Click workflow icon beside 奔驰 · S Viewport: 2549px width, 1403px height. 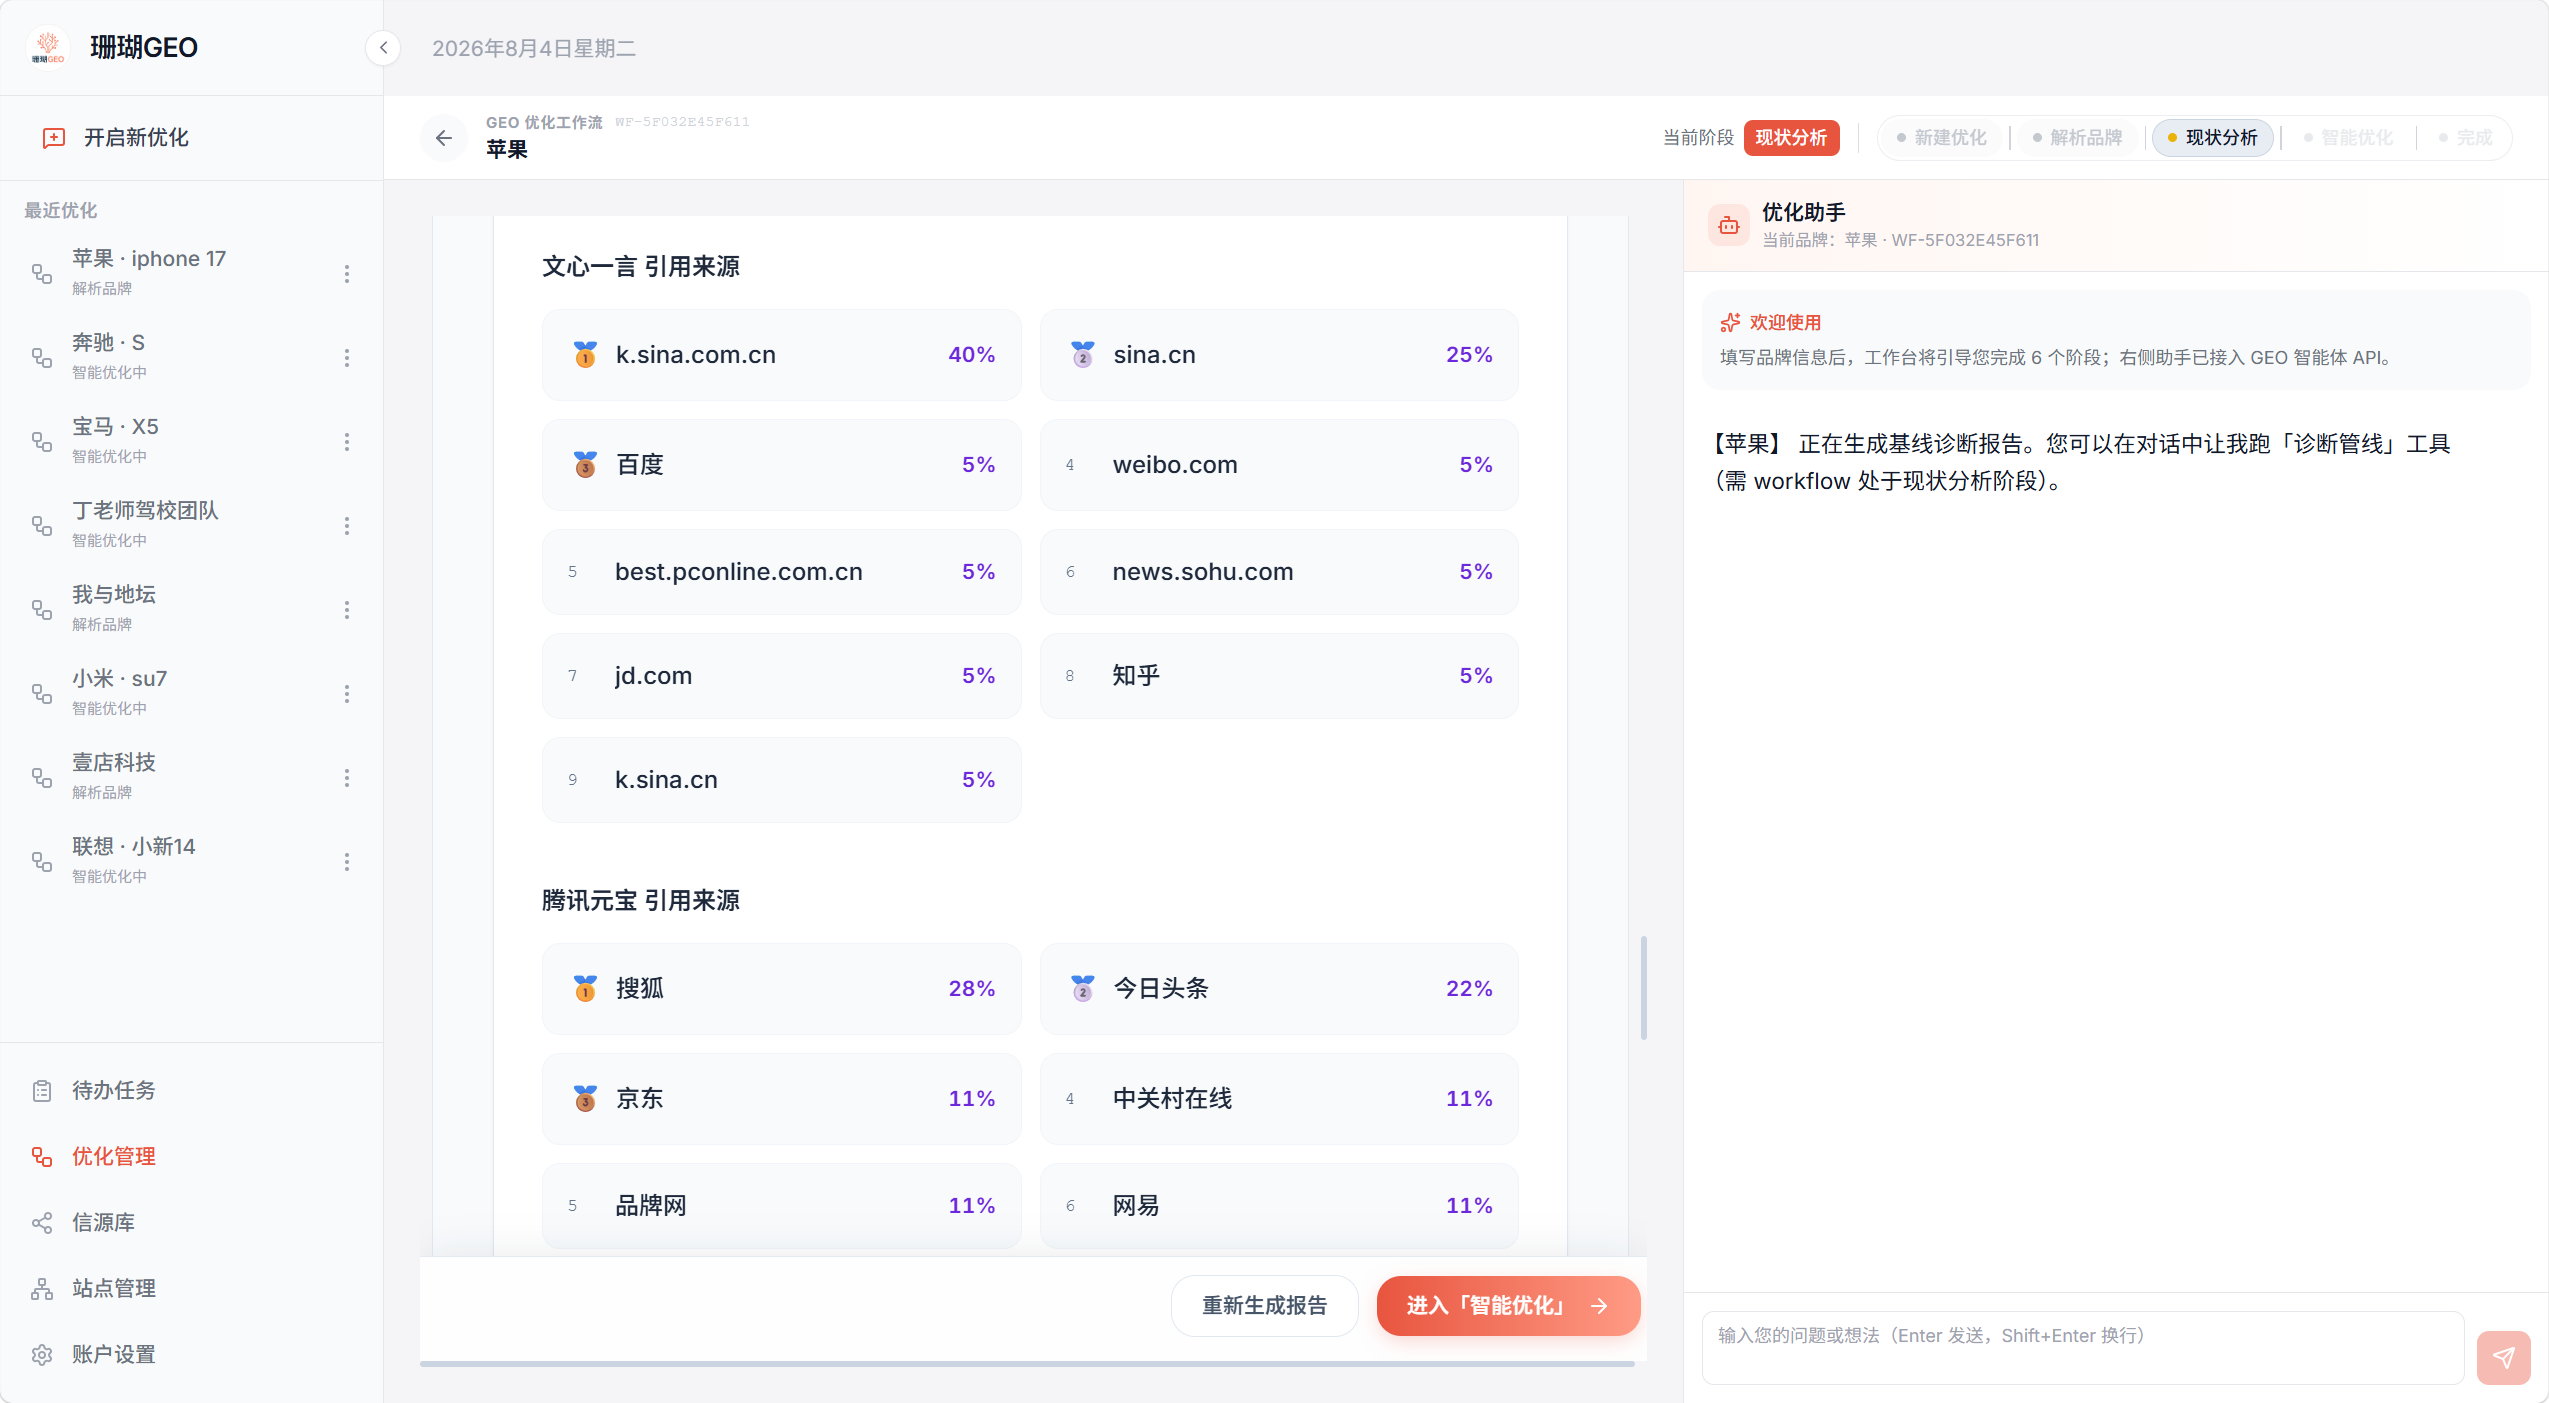coord(42,357)
